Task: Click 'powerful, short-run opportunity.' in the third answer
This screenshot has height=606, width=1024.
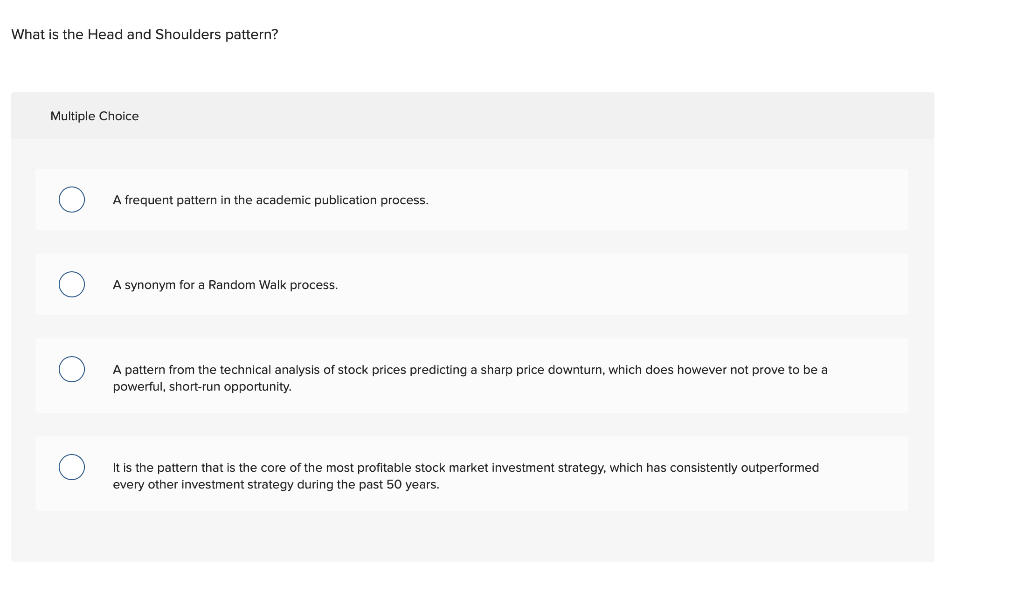Action: click(x=202, y=387)
